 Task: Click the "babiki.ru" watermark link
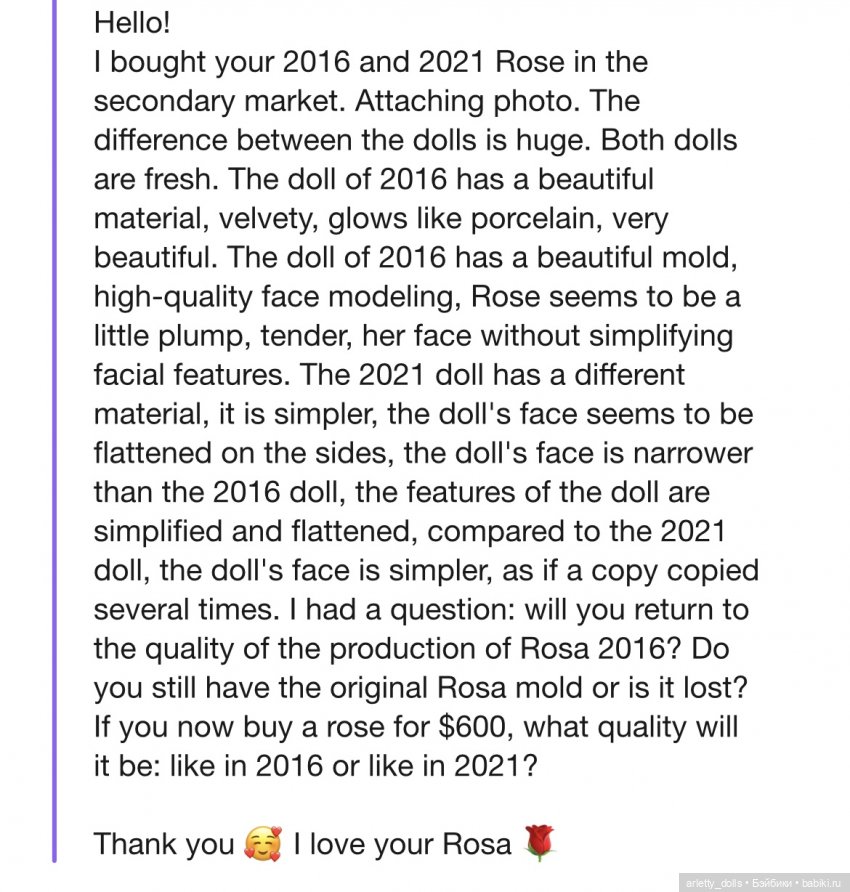[821, 882]
